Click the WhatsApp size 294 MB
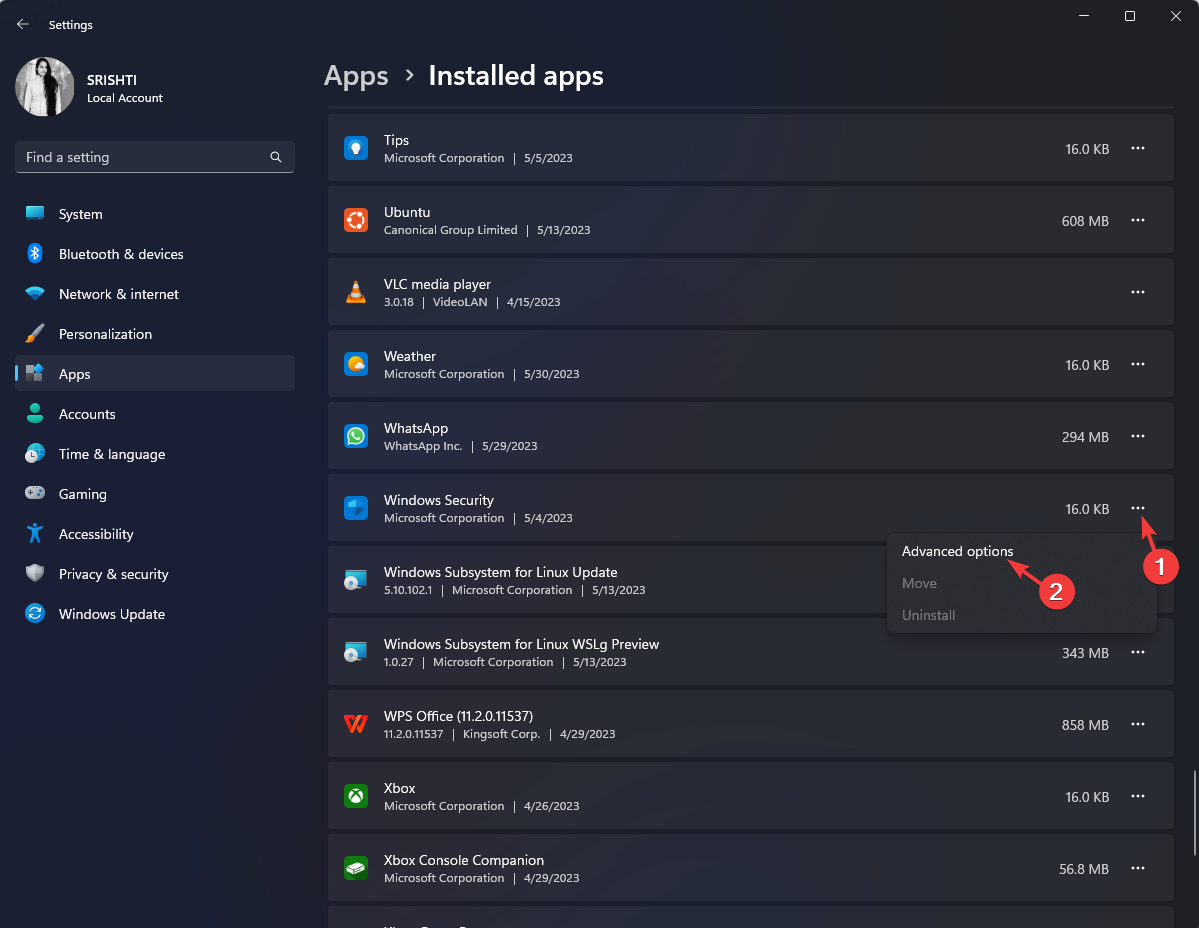 pyautogui.click(x=1085, y=437)
